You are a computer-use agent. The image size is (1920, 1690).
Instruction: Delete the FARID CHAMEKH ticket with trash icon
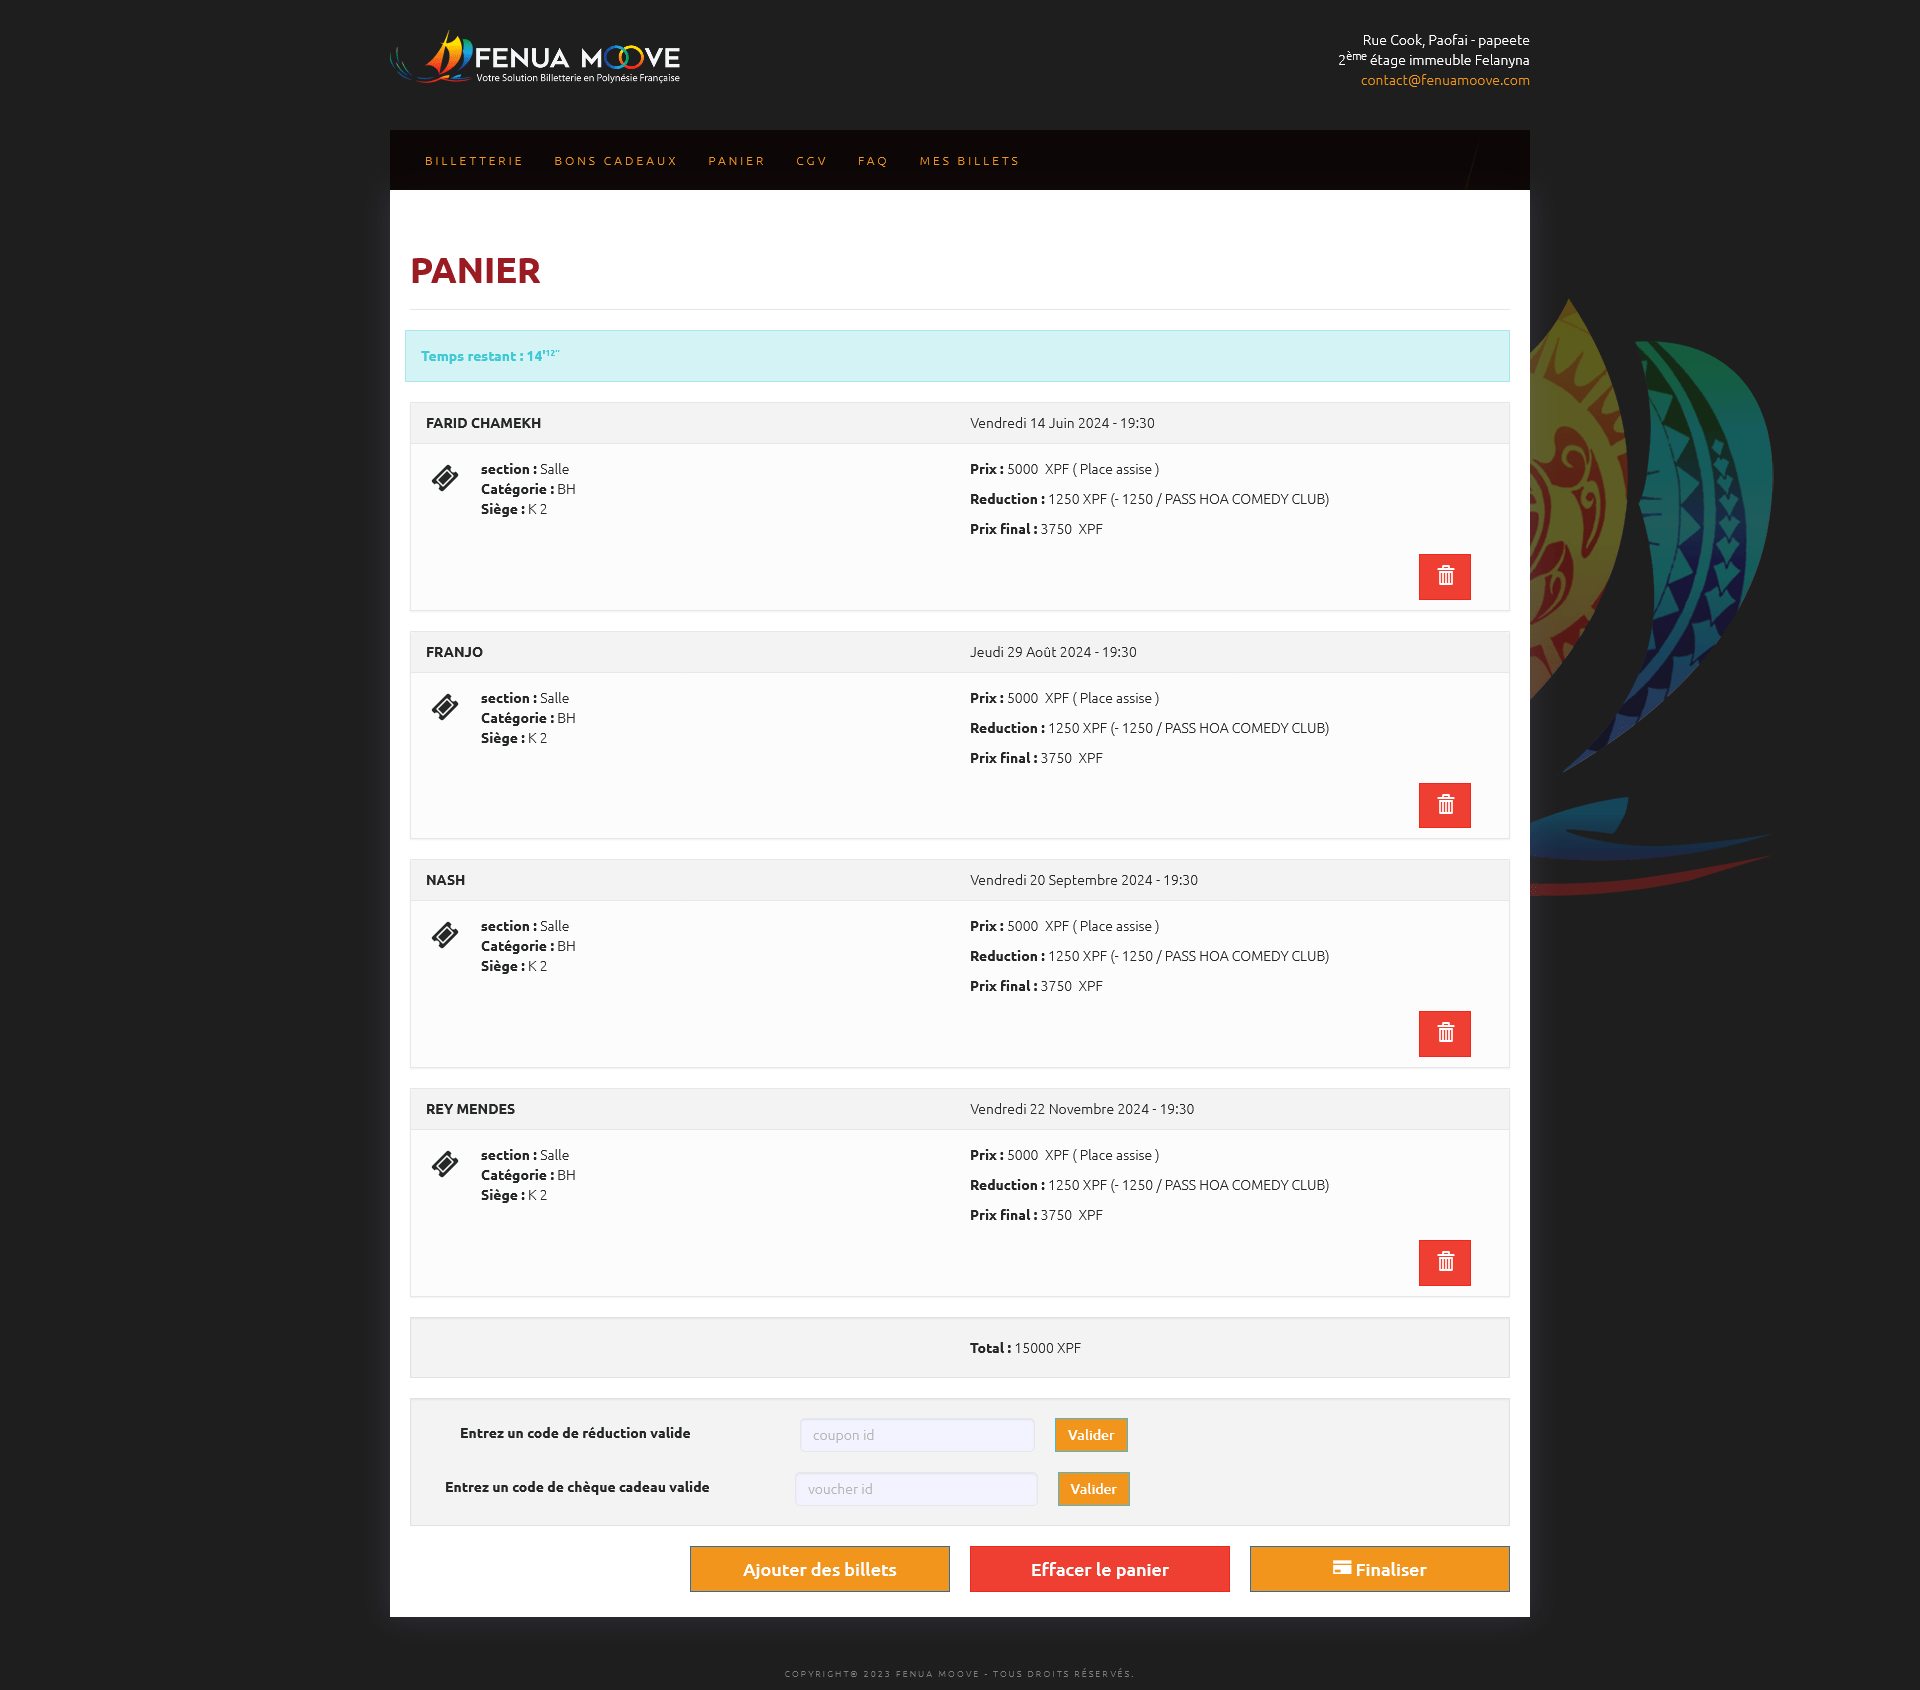[x=1444, y=577]
